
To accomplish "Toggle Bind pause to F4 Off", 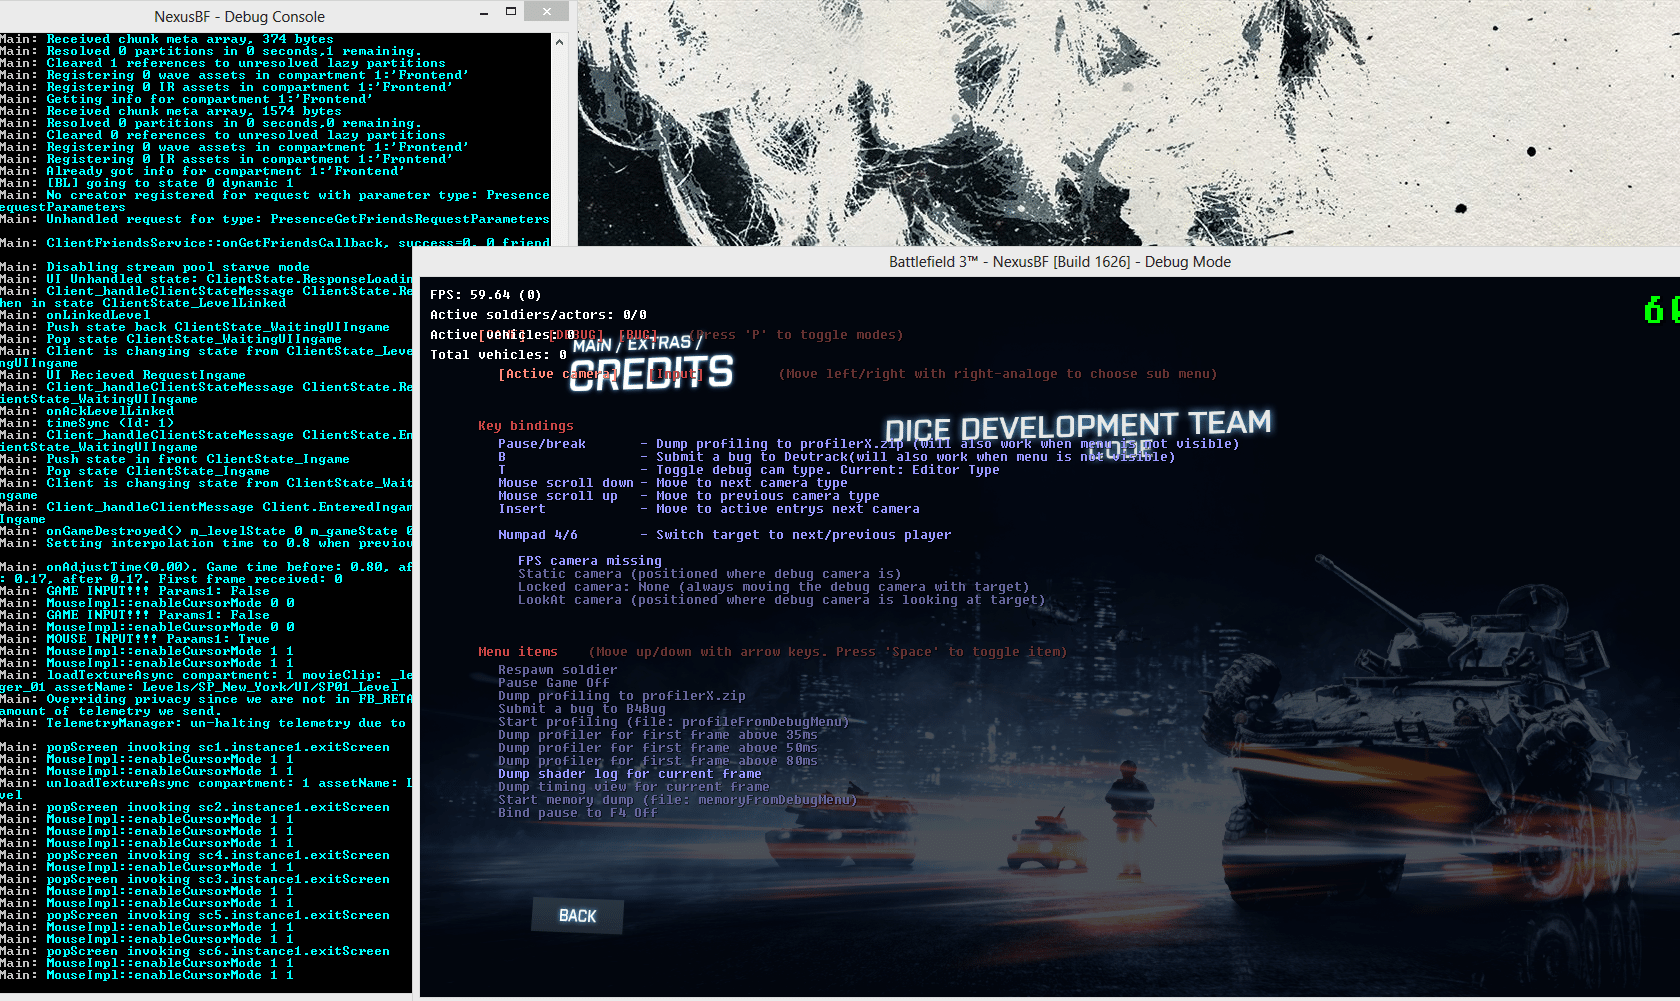I will [577, 813].
